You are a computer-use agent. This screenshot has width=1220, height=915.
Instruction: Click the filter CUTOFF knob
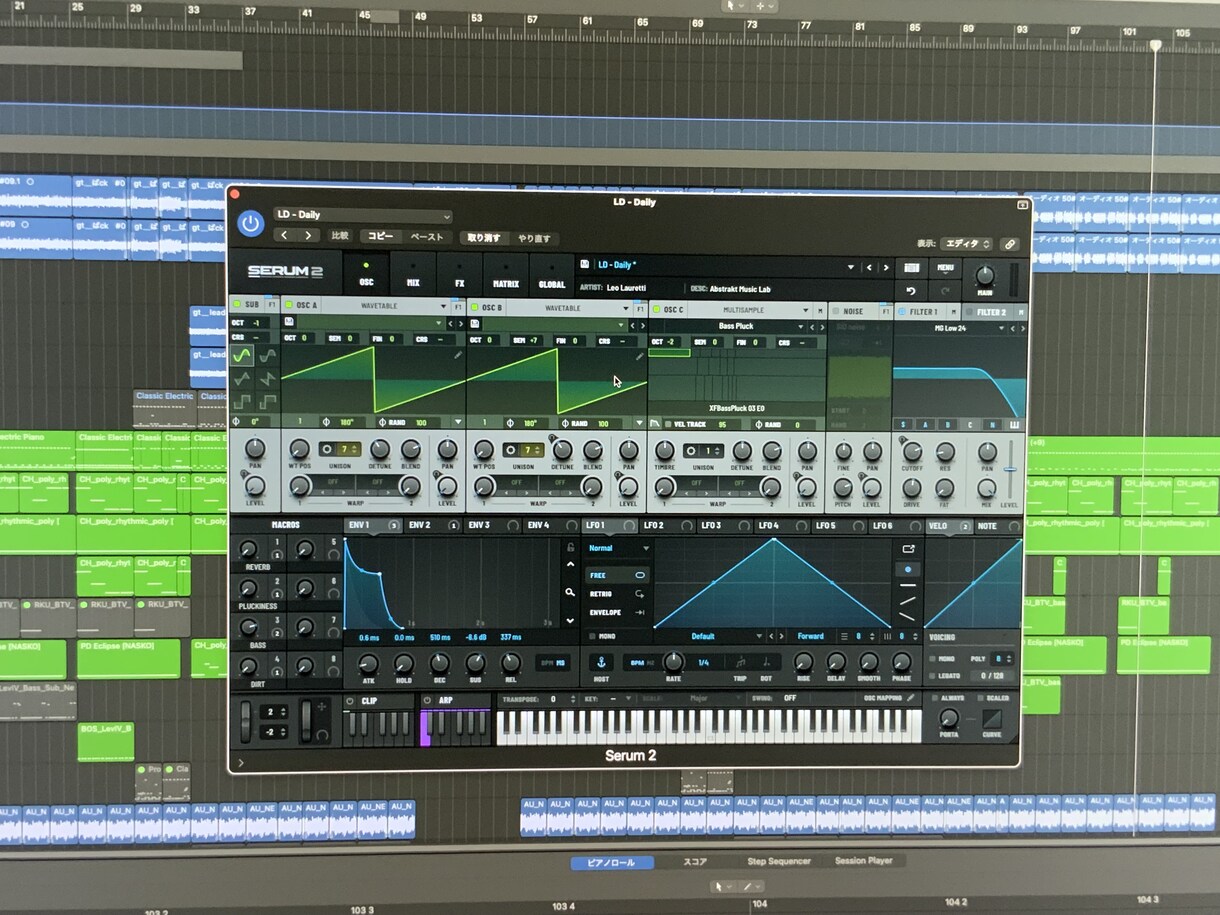[911, 451]
